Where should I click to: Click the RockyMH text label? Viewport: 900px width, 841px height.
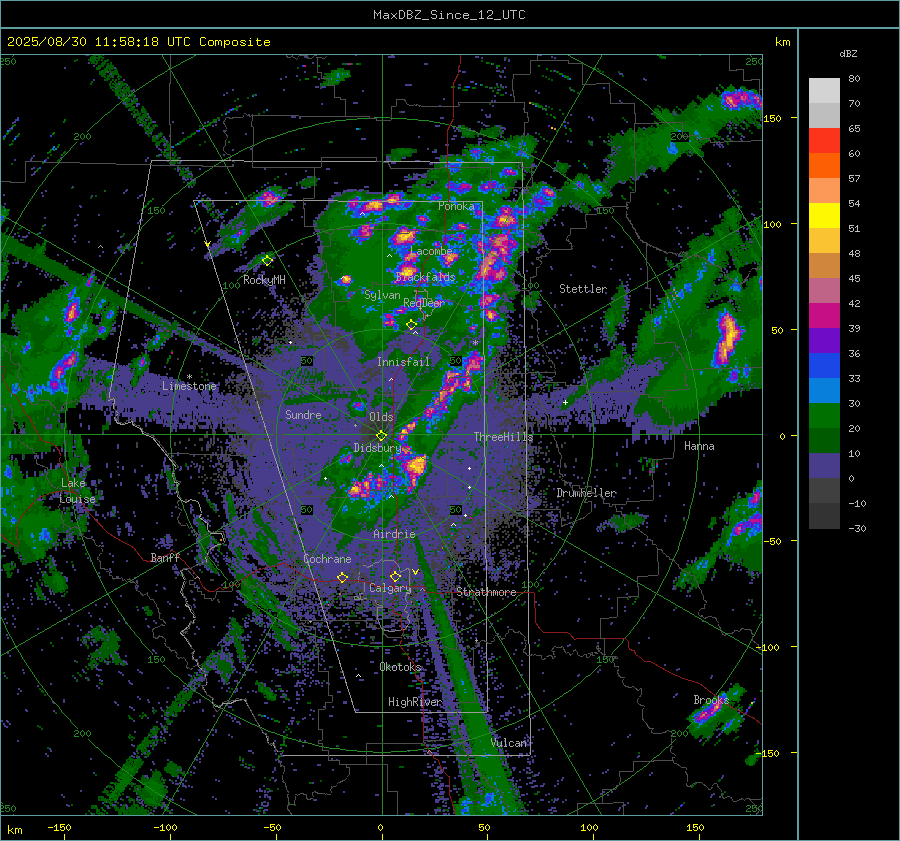tap(264, 280)
